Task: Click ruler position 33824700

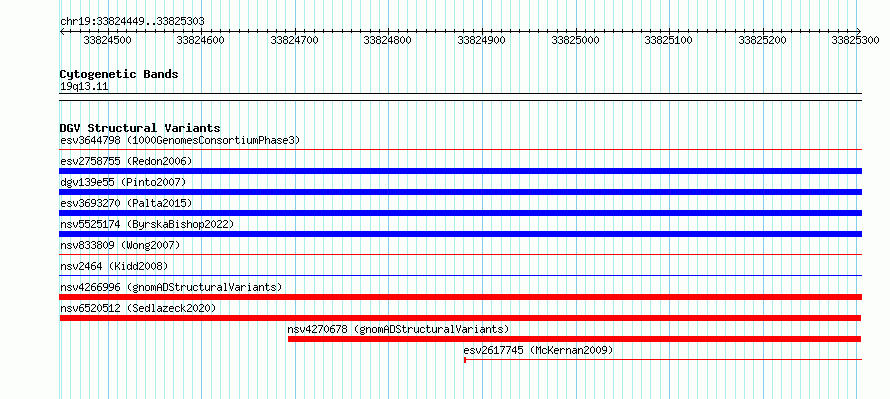Action: pos(295,40)
